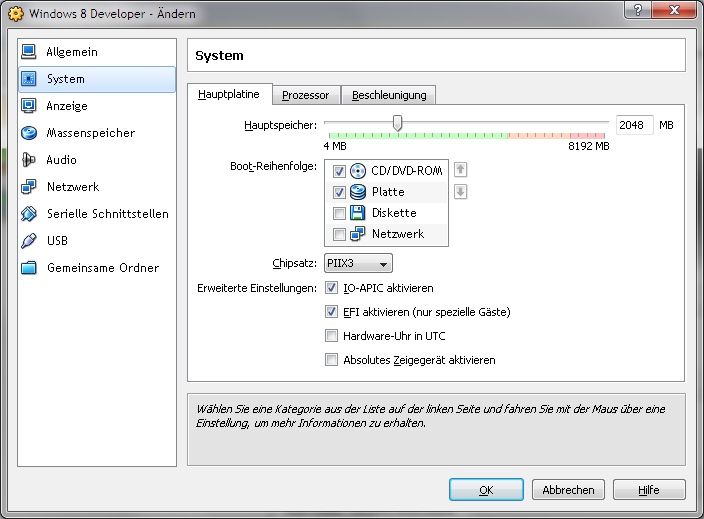
Task: Click the Abbrechen button
Action: pos(568,490)
